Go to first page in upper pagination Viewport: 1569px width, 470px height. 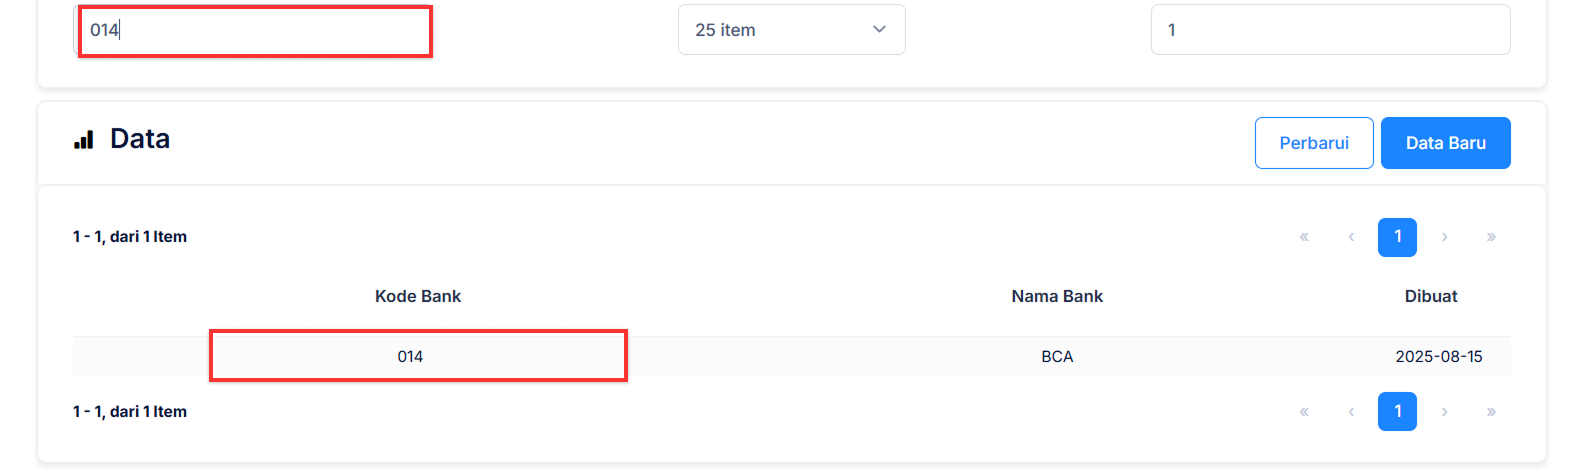(1304, 237)
